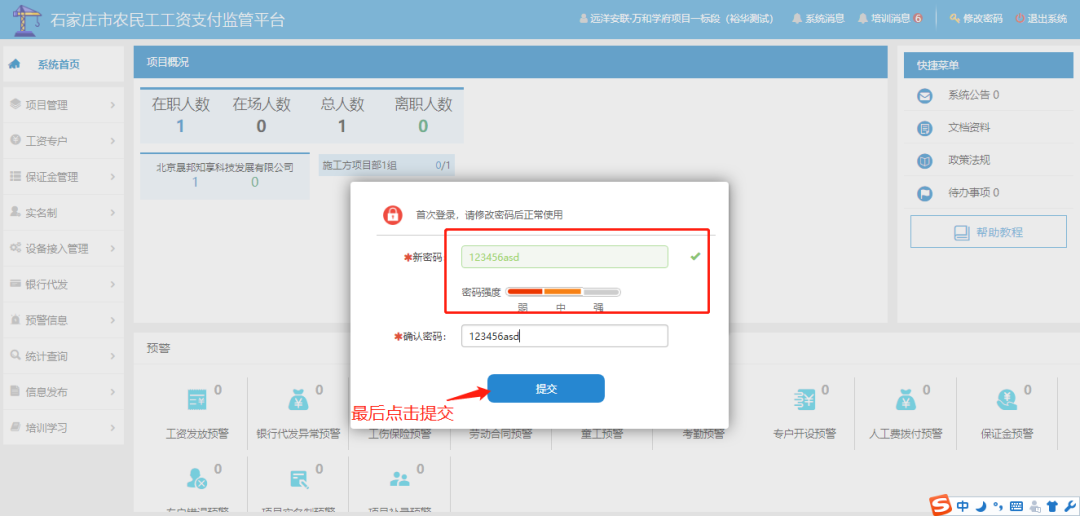
Task: Click the 总人数 count tile
Action: coord(342,115)
